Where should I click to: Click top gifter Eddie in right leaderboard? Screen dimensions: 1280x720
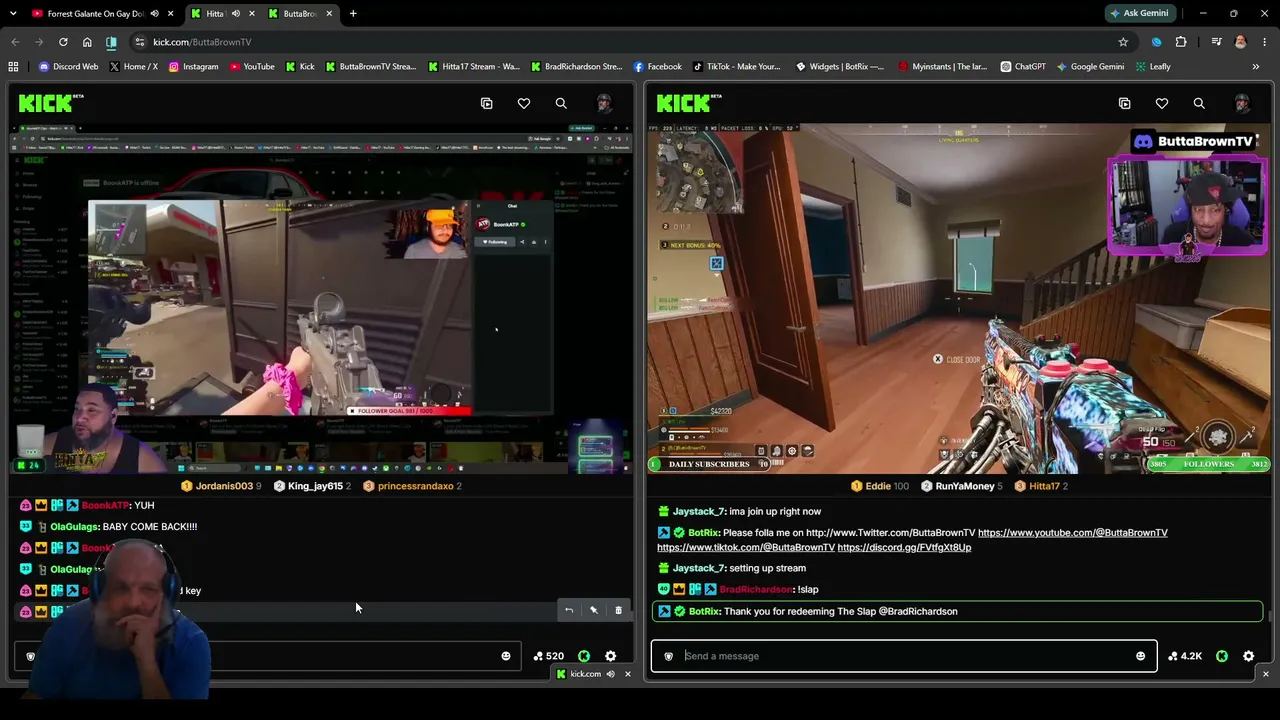[877, 486]
